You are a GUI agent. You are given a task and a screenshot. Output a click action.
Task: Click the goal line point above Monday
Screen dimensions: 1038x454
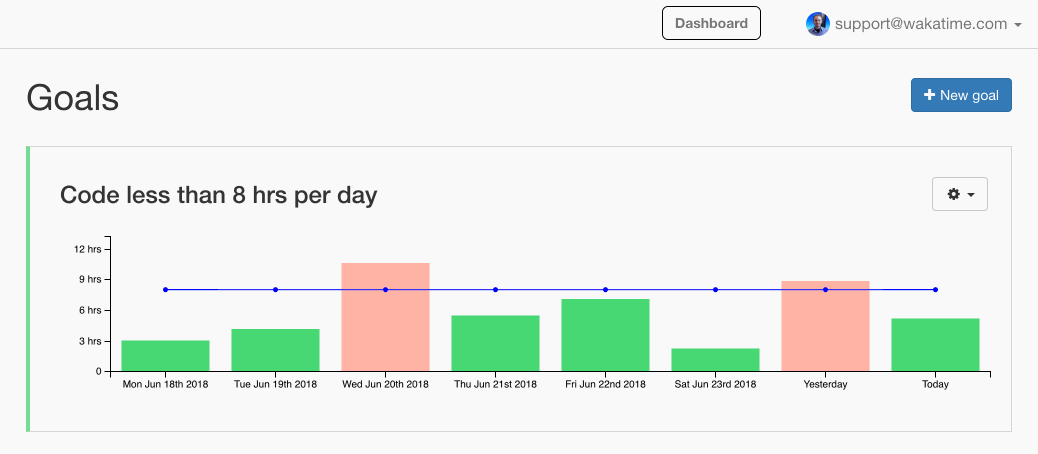pos(165,290)
